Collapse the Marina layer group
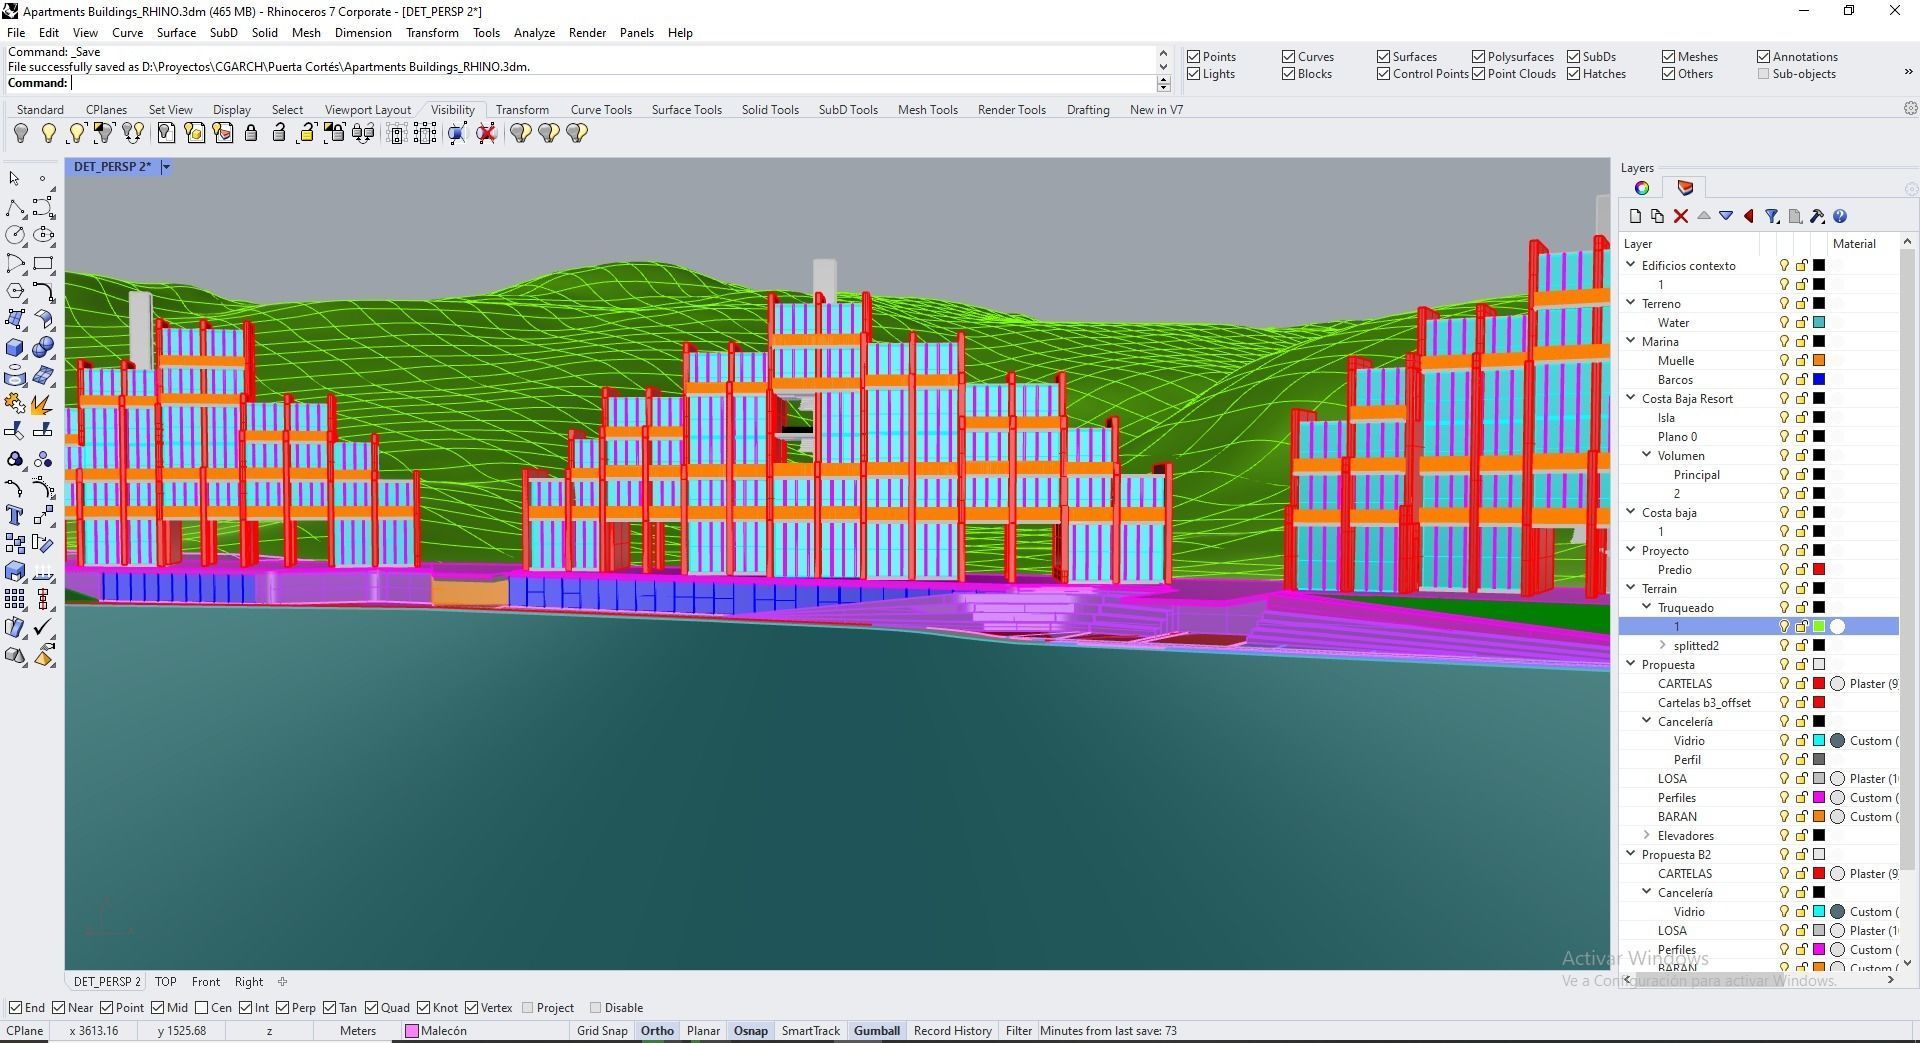The image size is (1920, 1043). 1631,341
